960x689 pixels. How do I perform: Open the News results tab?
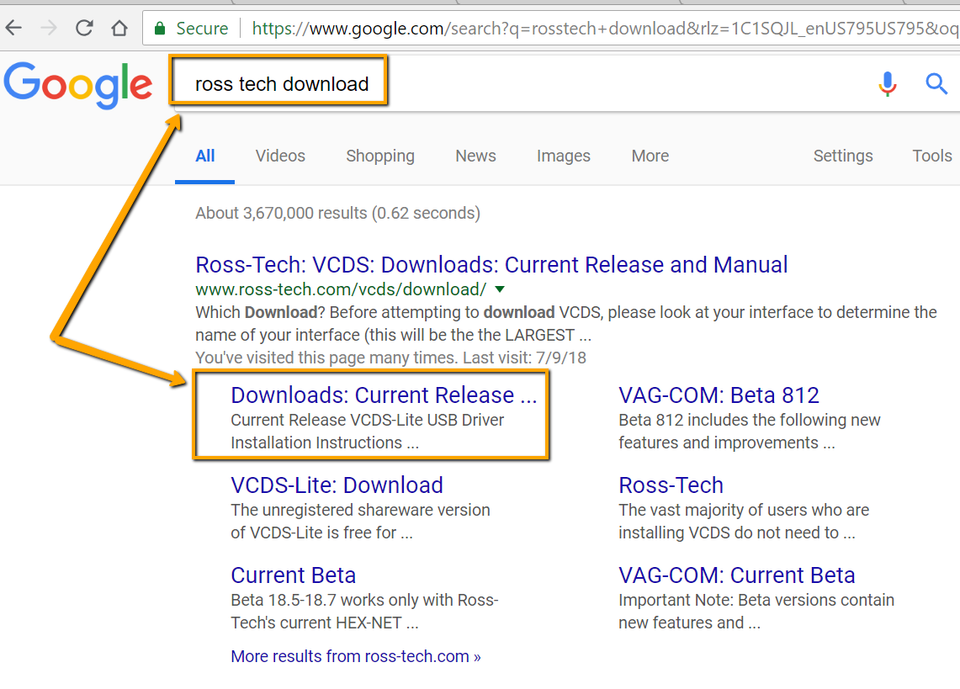click(x=475, y=156)
